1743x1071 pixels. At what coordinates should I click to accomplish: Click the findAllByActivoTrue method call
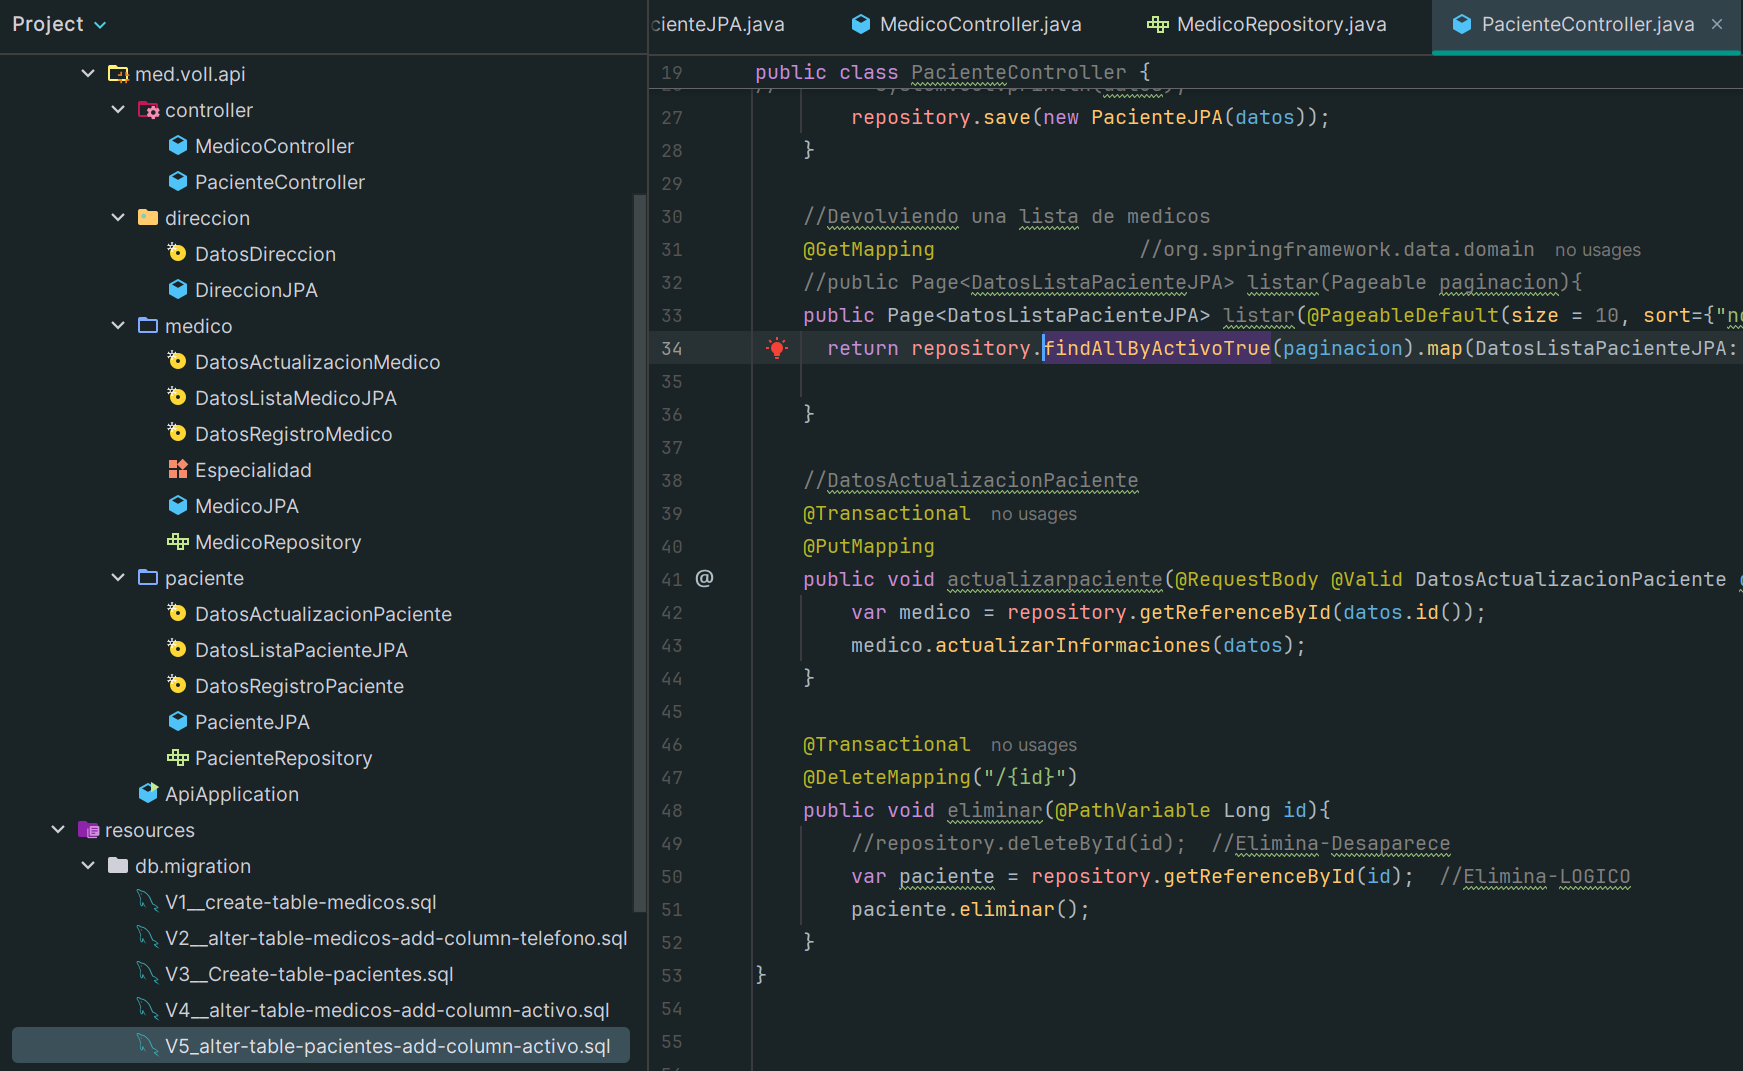1157,348
